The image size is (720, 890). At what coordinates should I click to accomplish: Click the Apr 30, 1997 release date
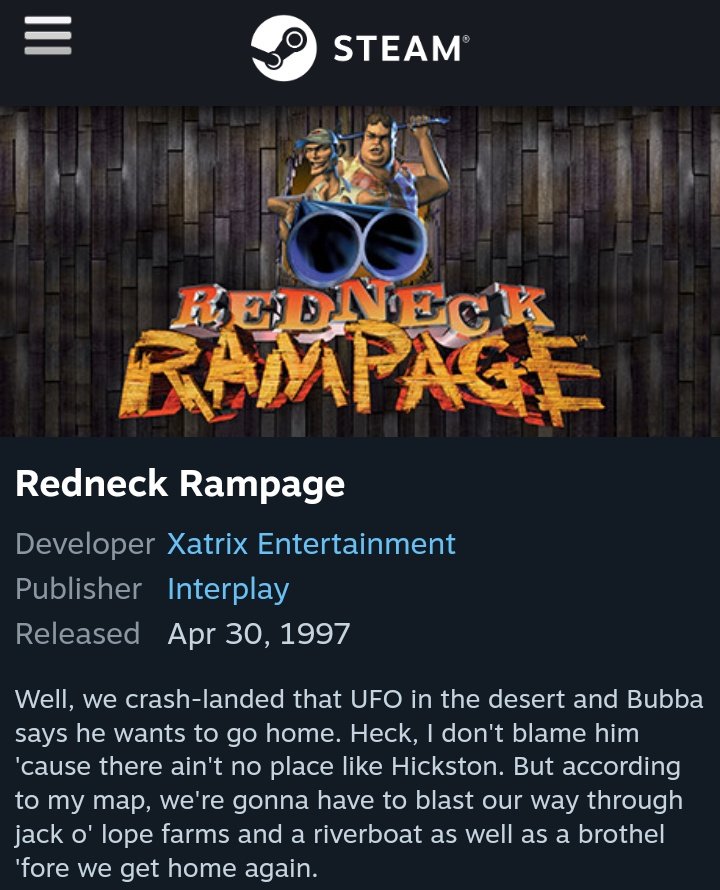pos(259,634)
